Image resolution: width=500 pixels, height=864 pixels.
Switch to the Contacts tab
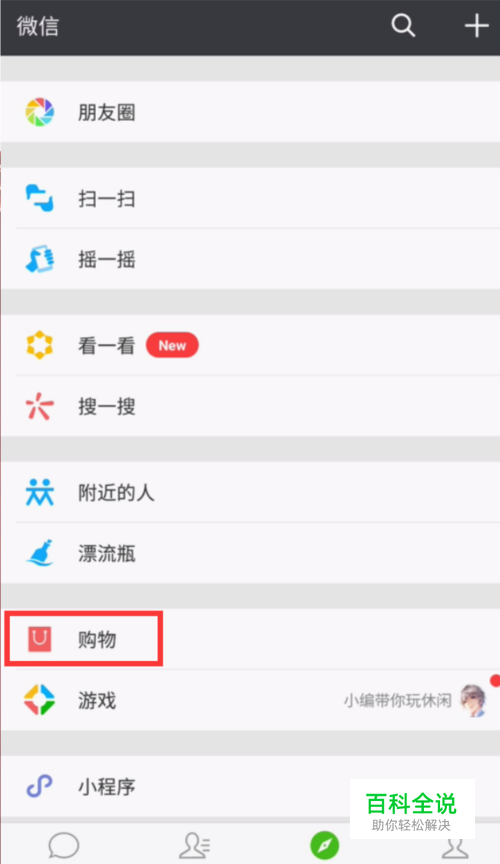(194, 845)
